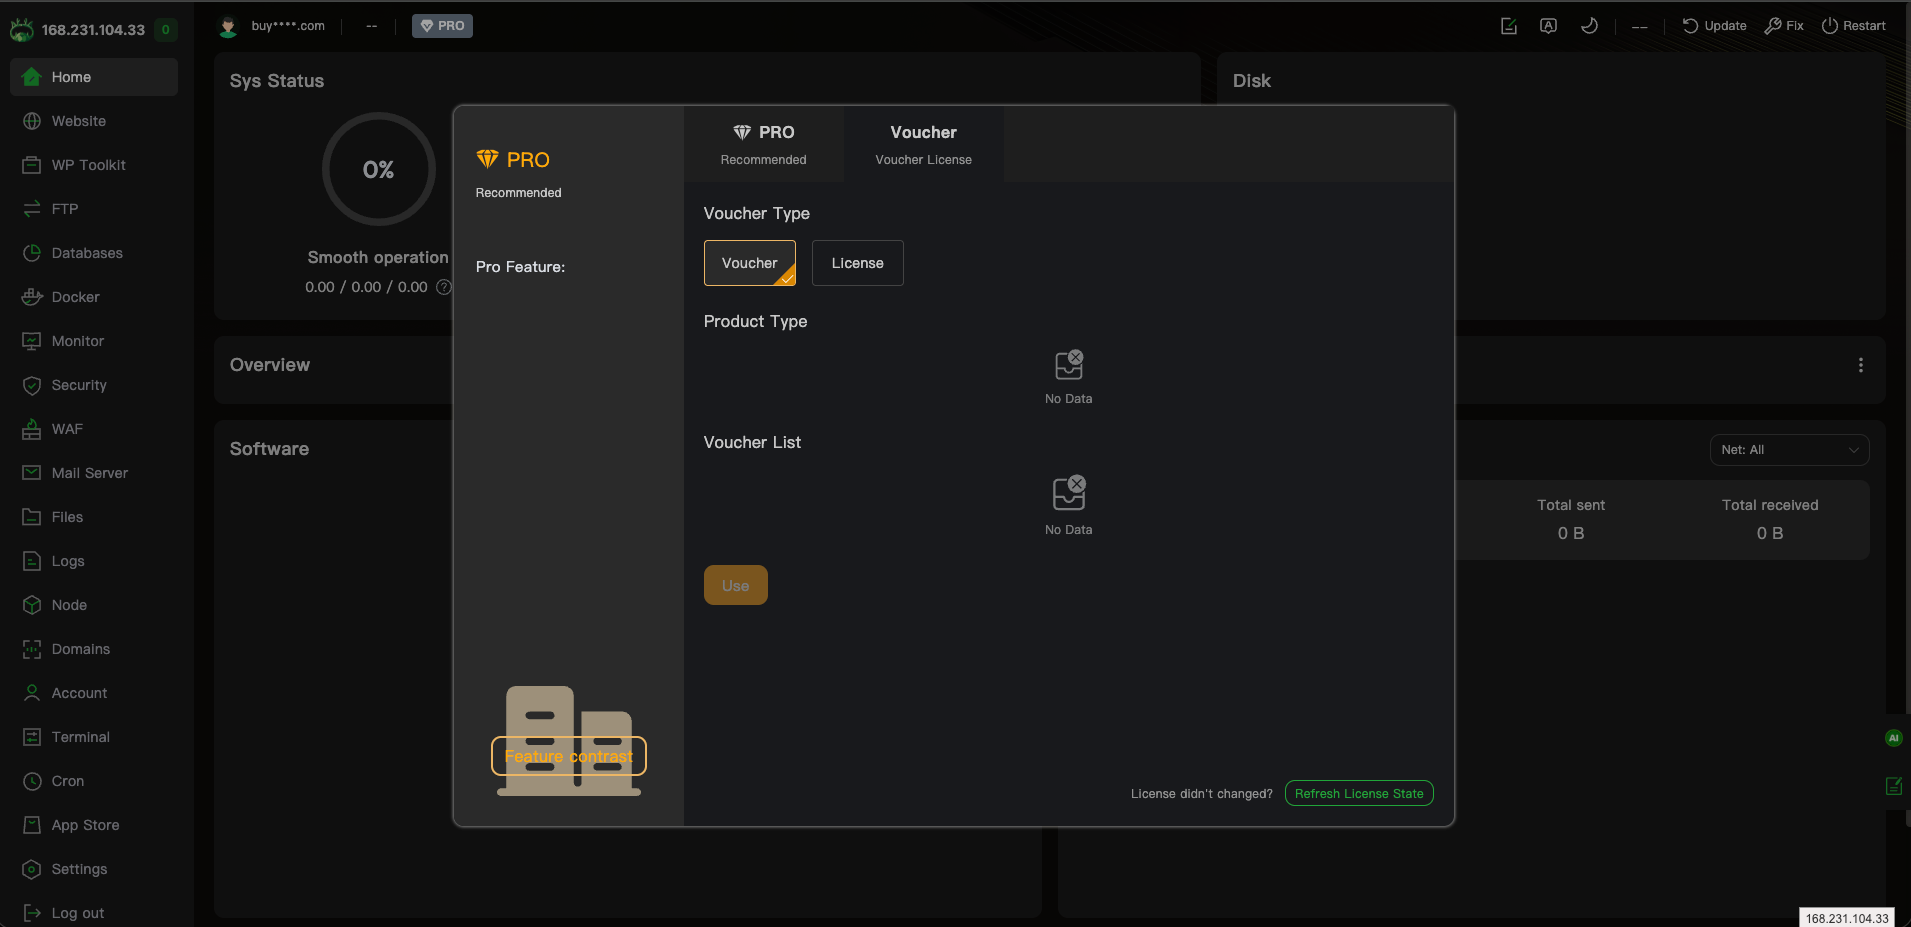
Task: Open the Node management page
Action: pos(94,605)
